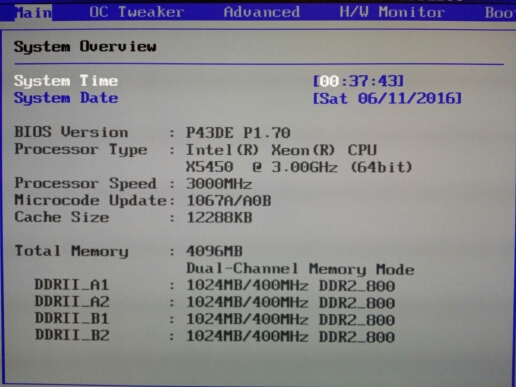Click the total memory value 4096MB

[214, 252]
